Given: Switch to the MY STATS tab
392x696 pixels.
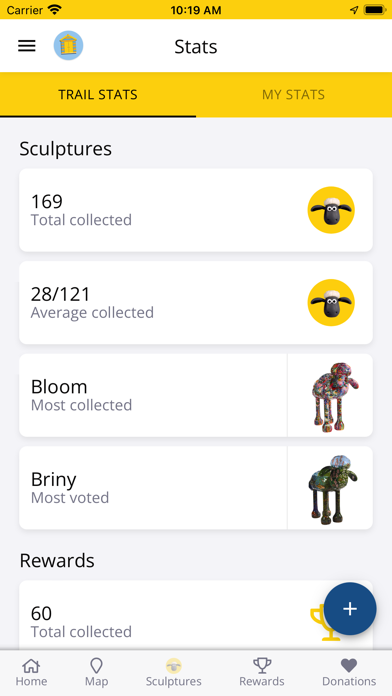Looking at the screenshot, I should click(293, 95).
